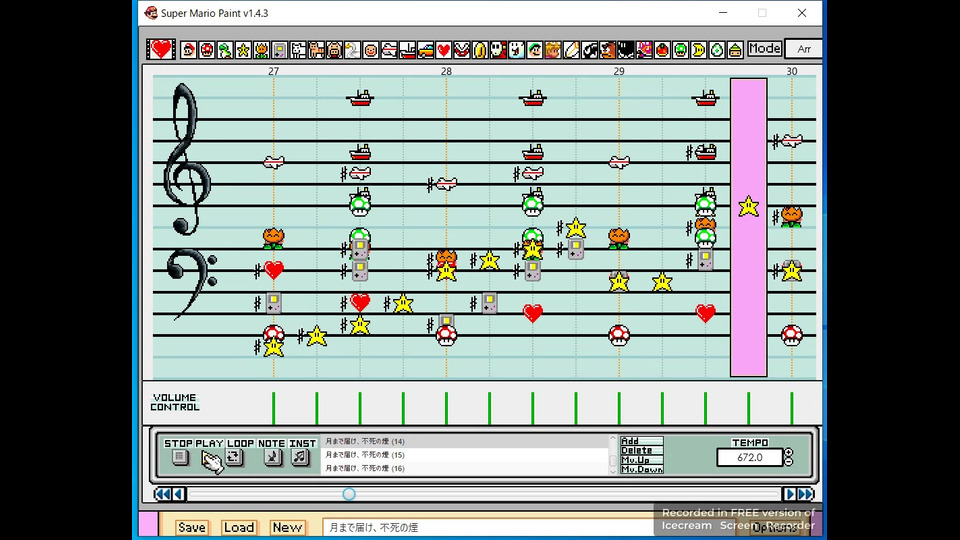Select the Boo ghost instrument
960x540 pixels.
[517, 50]
